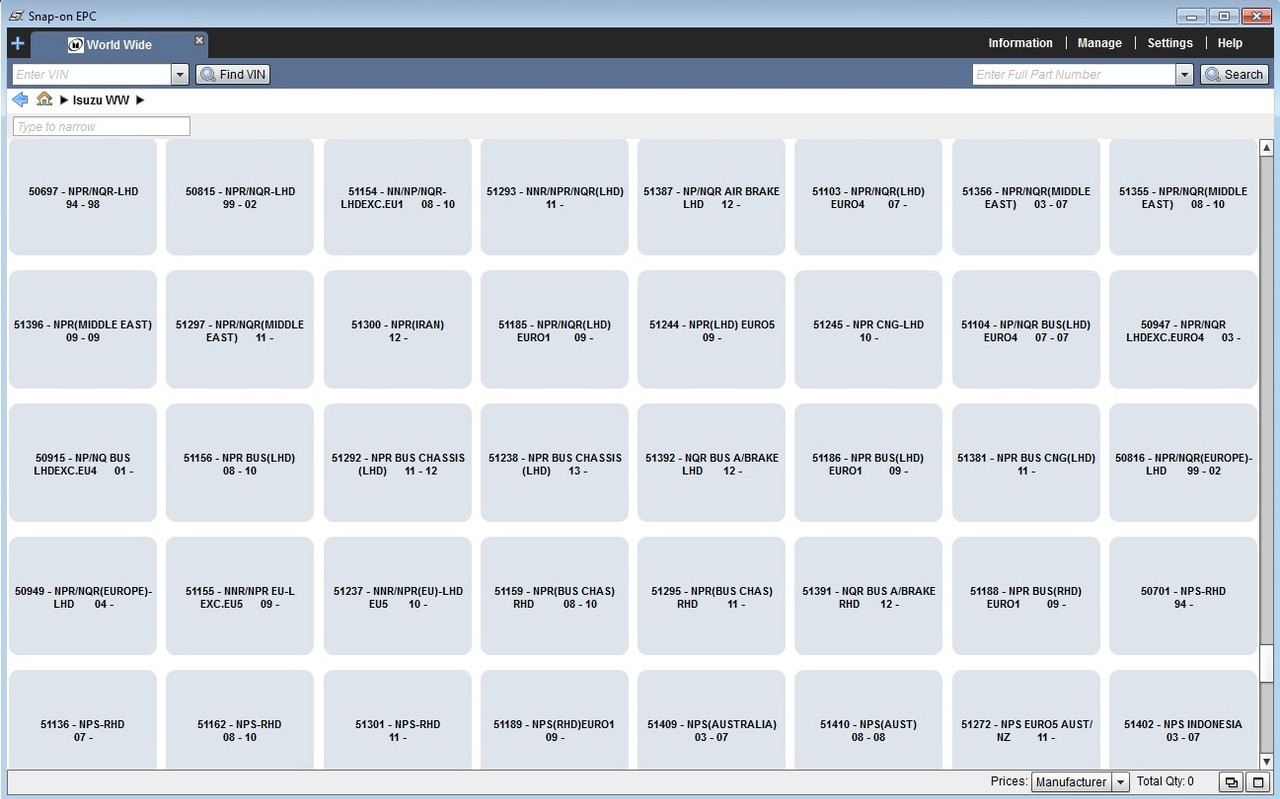
Task: Open 51104 NP/NQR BUS(LHD) EURO4
Action: pyautogui.click(x=1026, y=330)
